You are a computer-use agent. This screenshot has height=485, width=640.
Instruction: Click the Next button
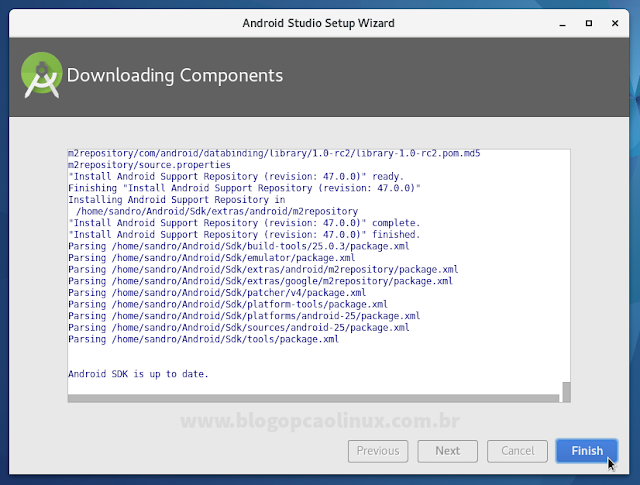pos(447,451)
